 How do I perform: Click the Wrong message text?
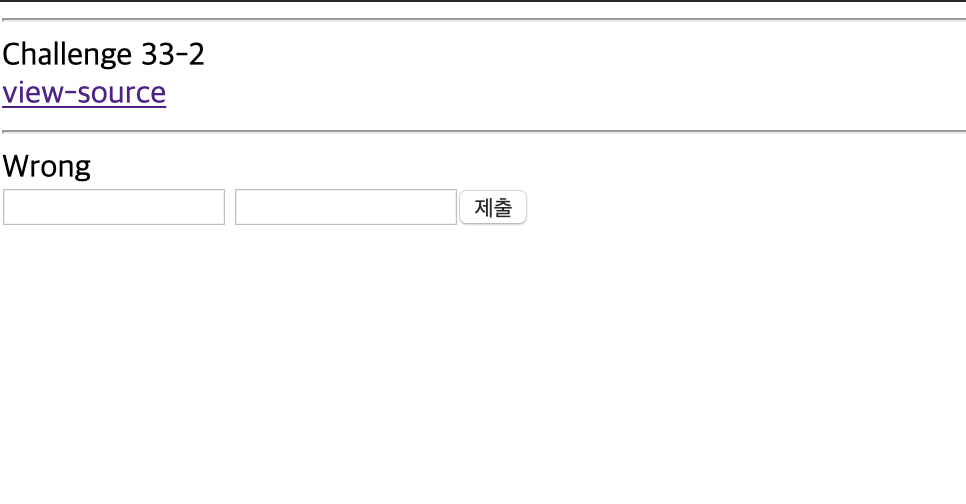click(x=47, y=166)
